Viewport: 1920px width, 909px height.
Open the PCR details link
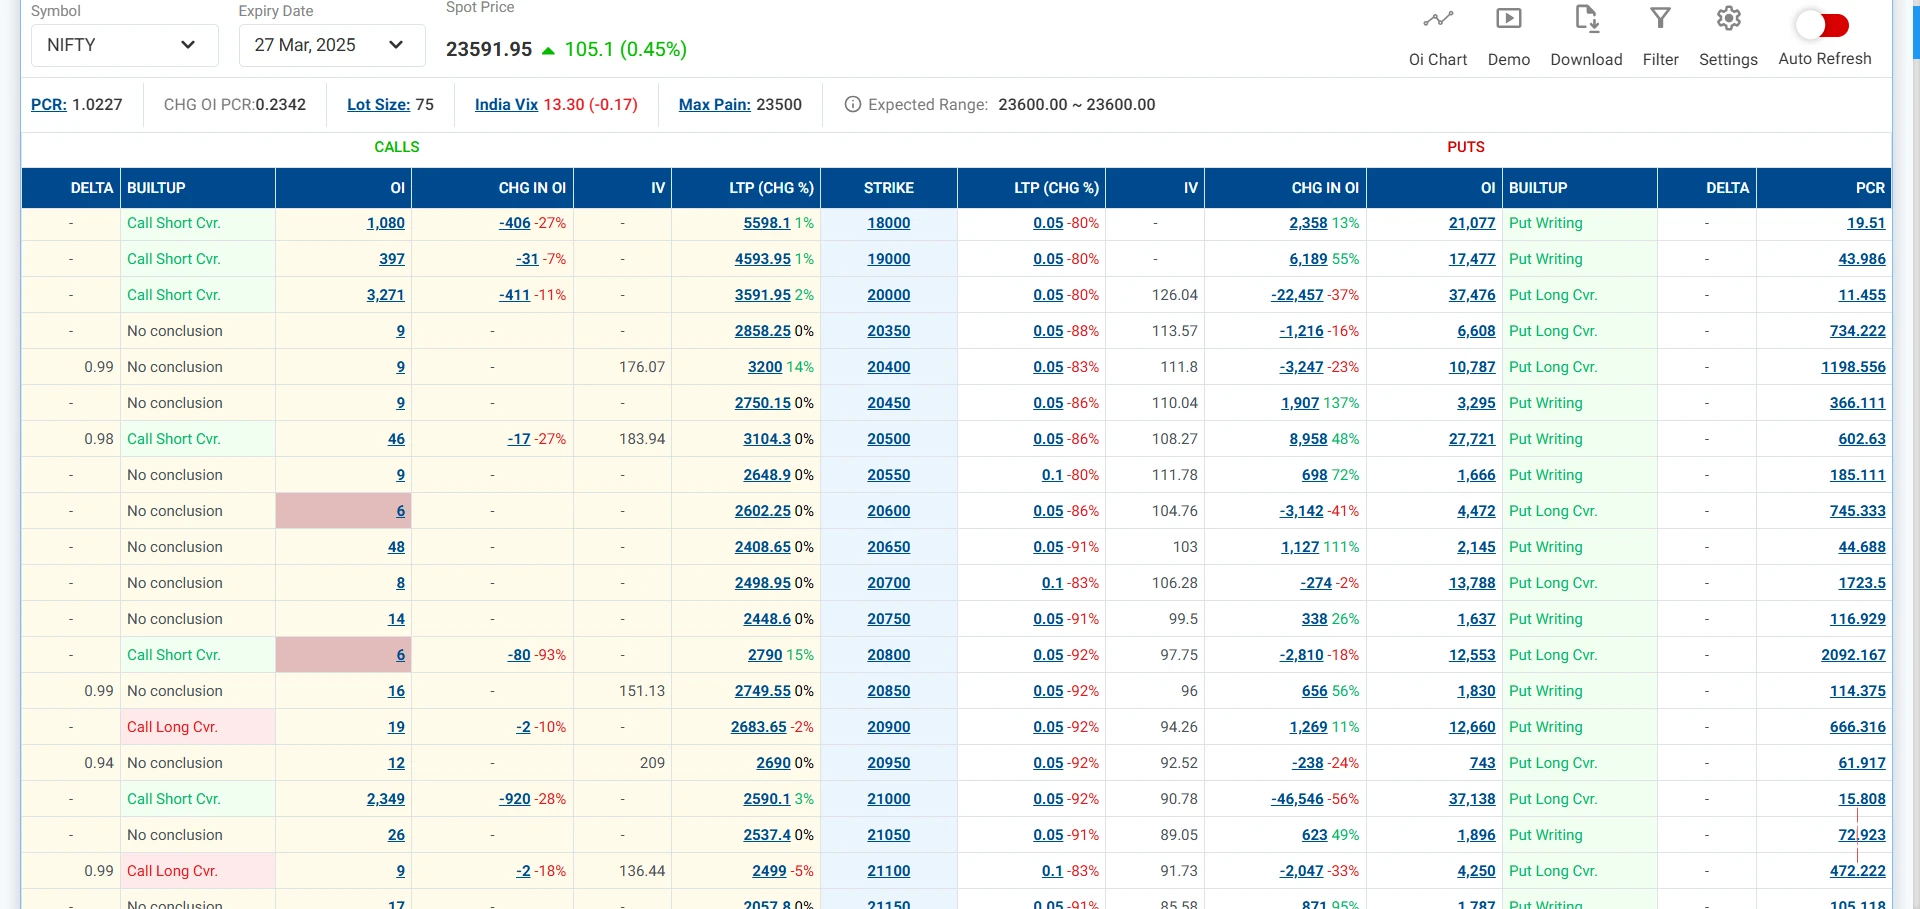(x=49, y=104)
